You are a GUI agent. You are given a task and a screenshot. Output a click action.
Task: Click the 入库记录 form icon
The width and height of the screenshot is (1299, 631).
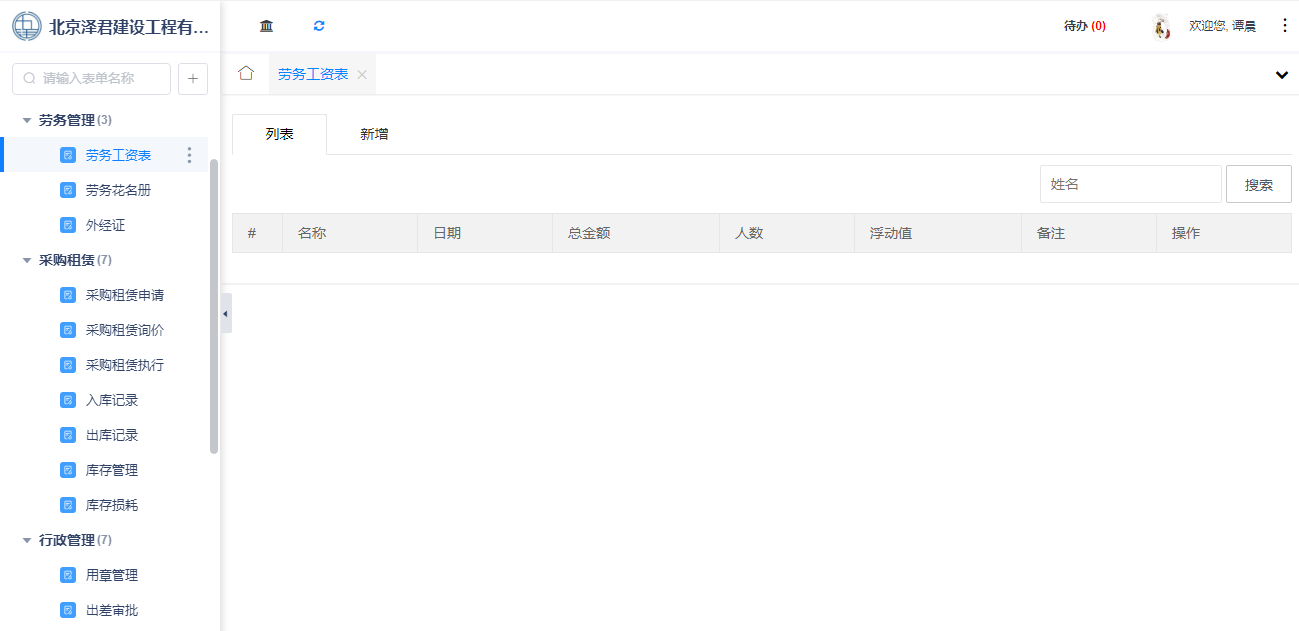68,400
